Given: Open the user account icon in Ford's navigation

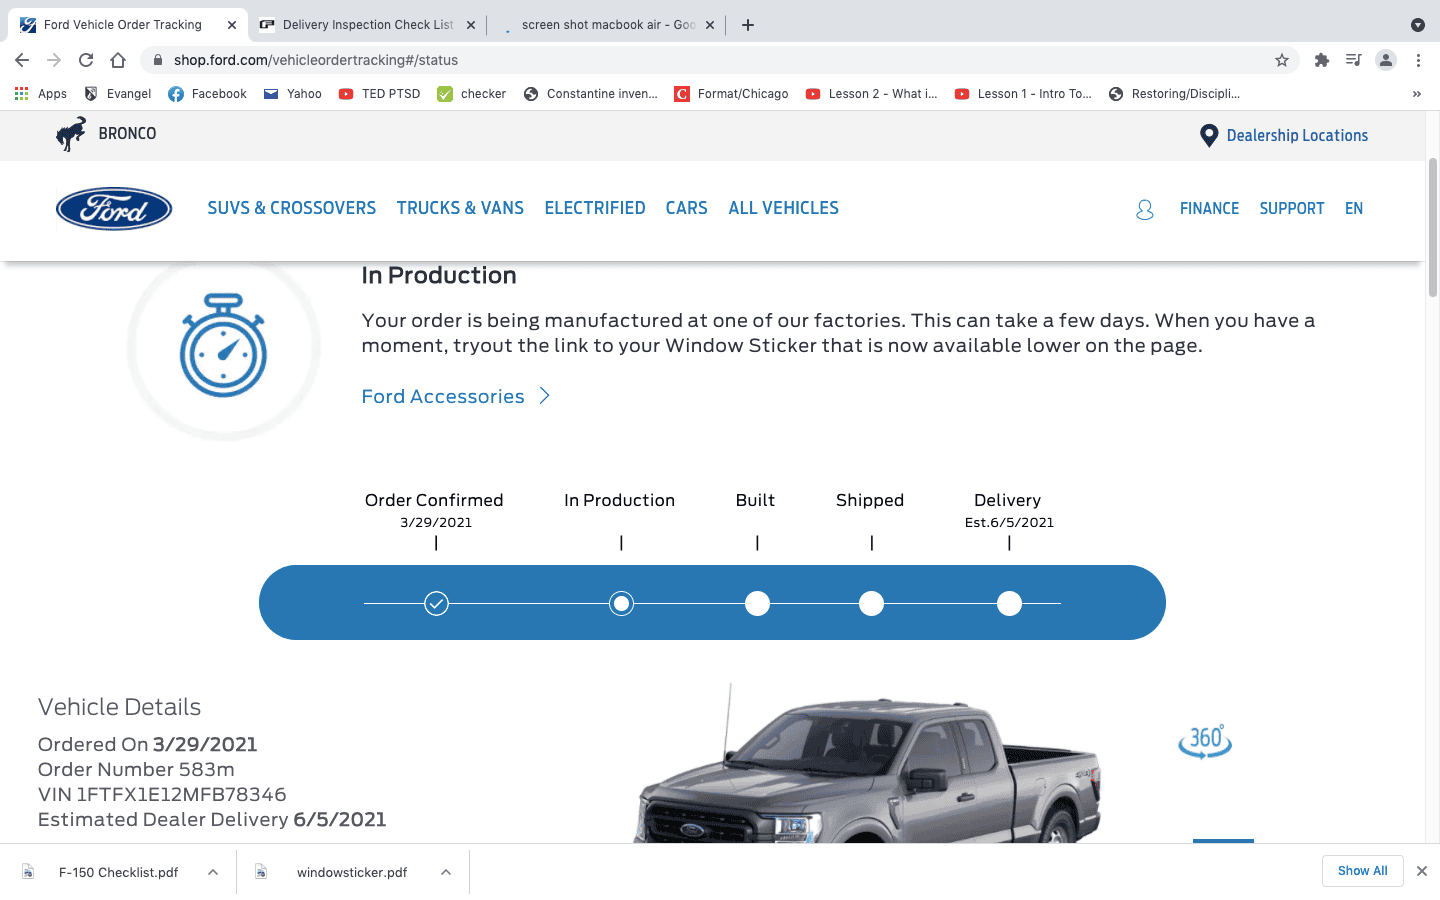Looking at the screenshot, I should coord(1144,208).
